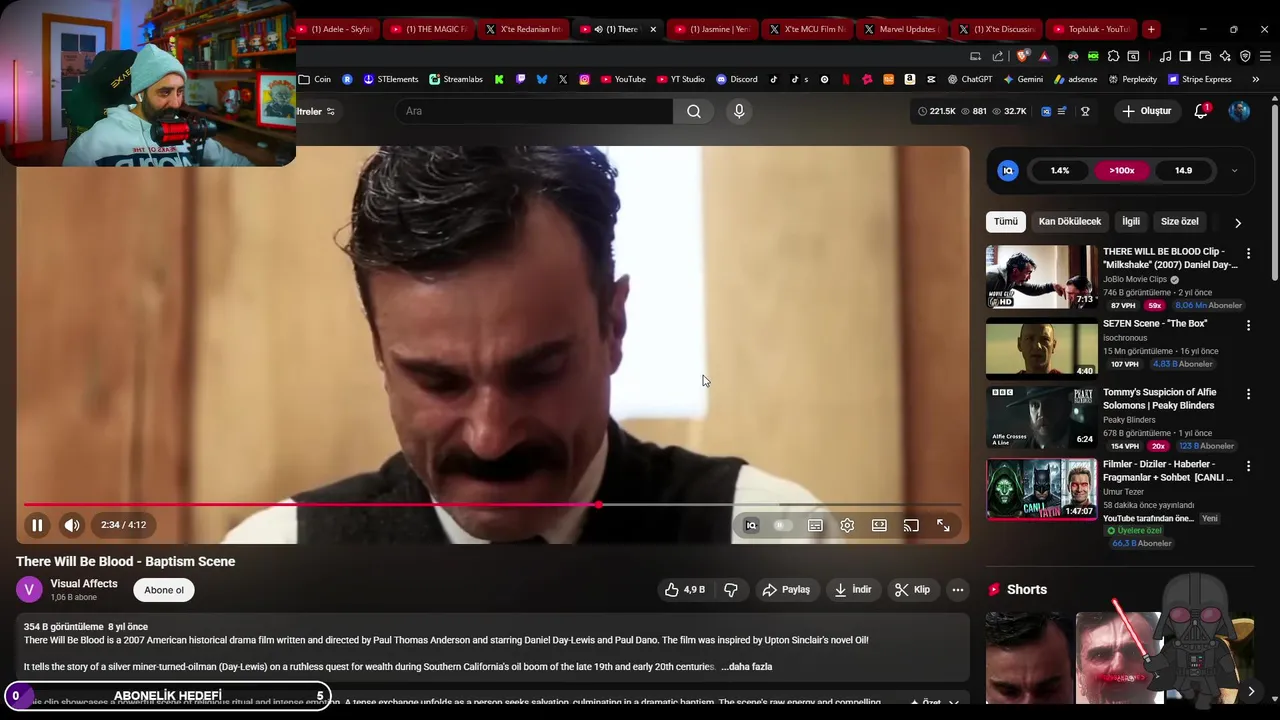The image size is (1280, 720).
Task: Toggle subtitles with the captions icon
Action: [x=815, y=525]
